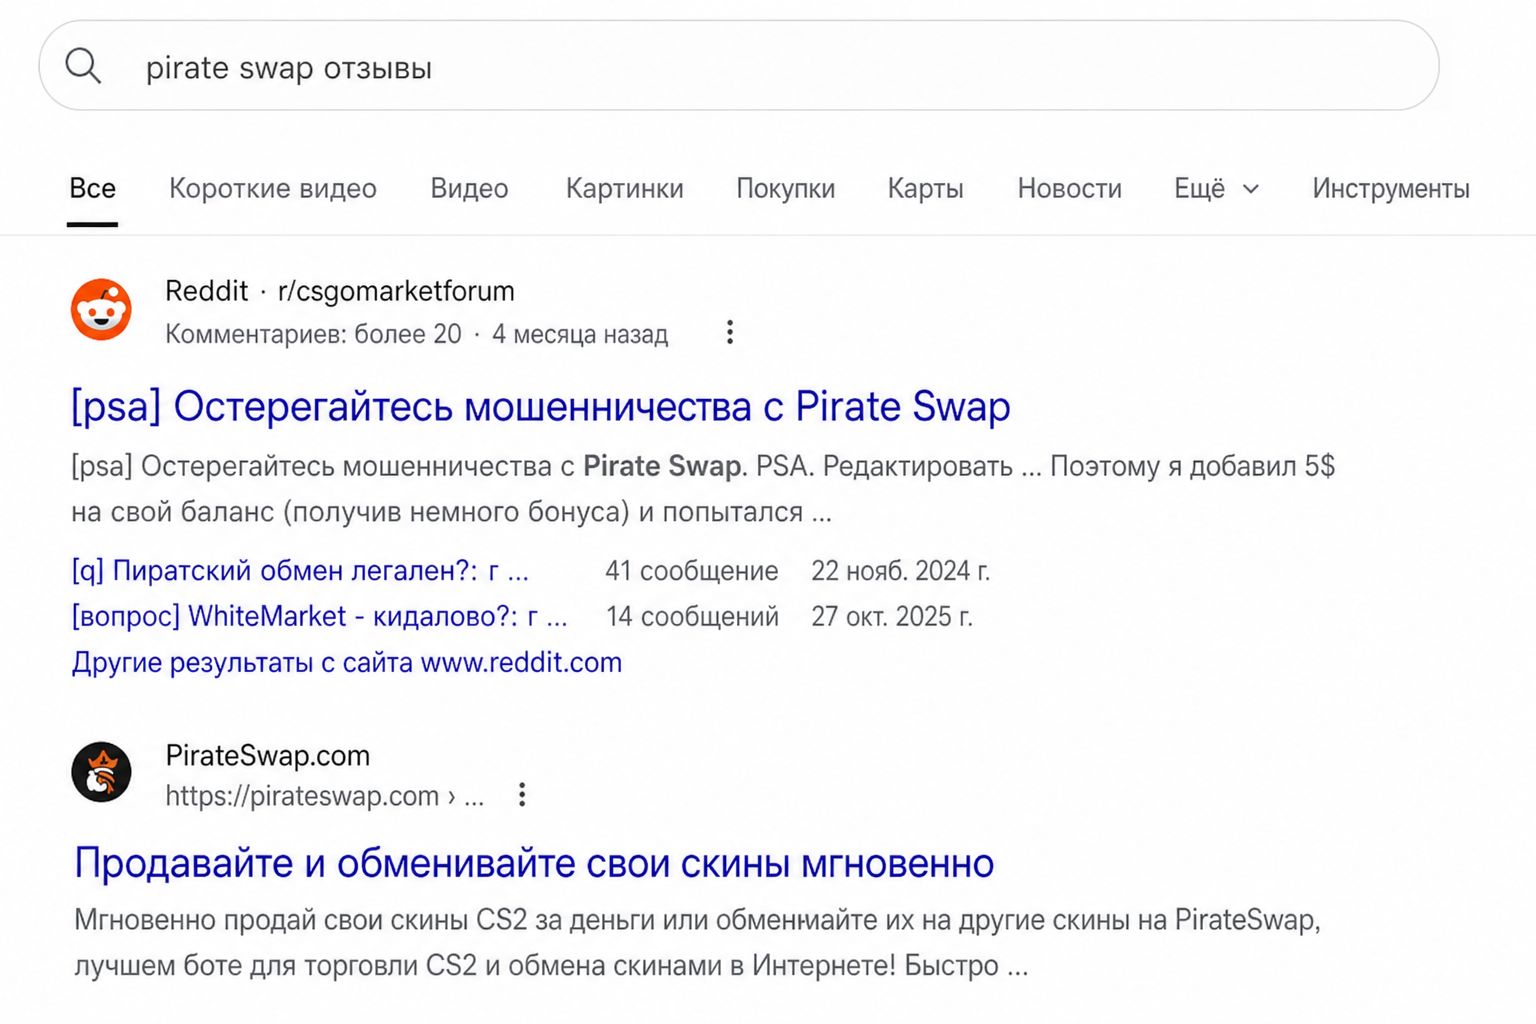
Task: Open '[psa] Остерегайтесь мошенничества с Pirate Swap' result
Action: [540, 406]
